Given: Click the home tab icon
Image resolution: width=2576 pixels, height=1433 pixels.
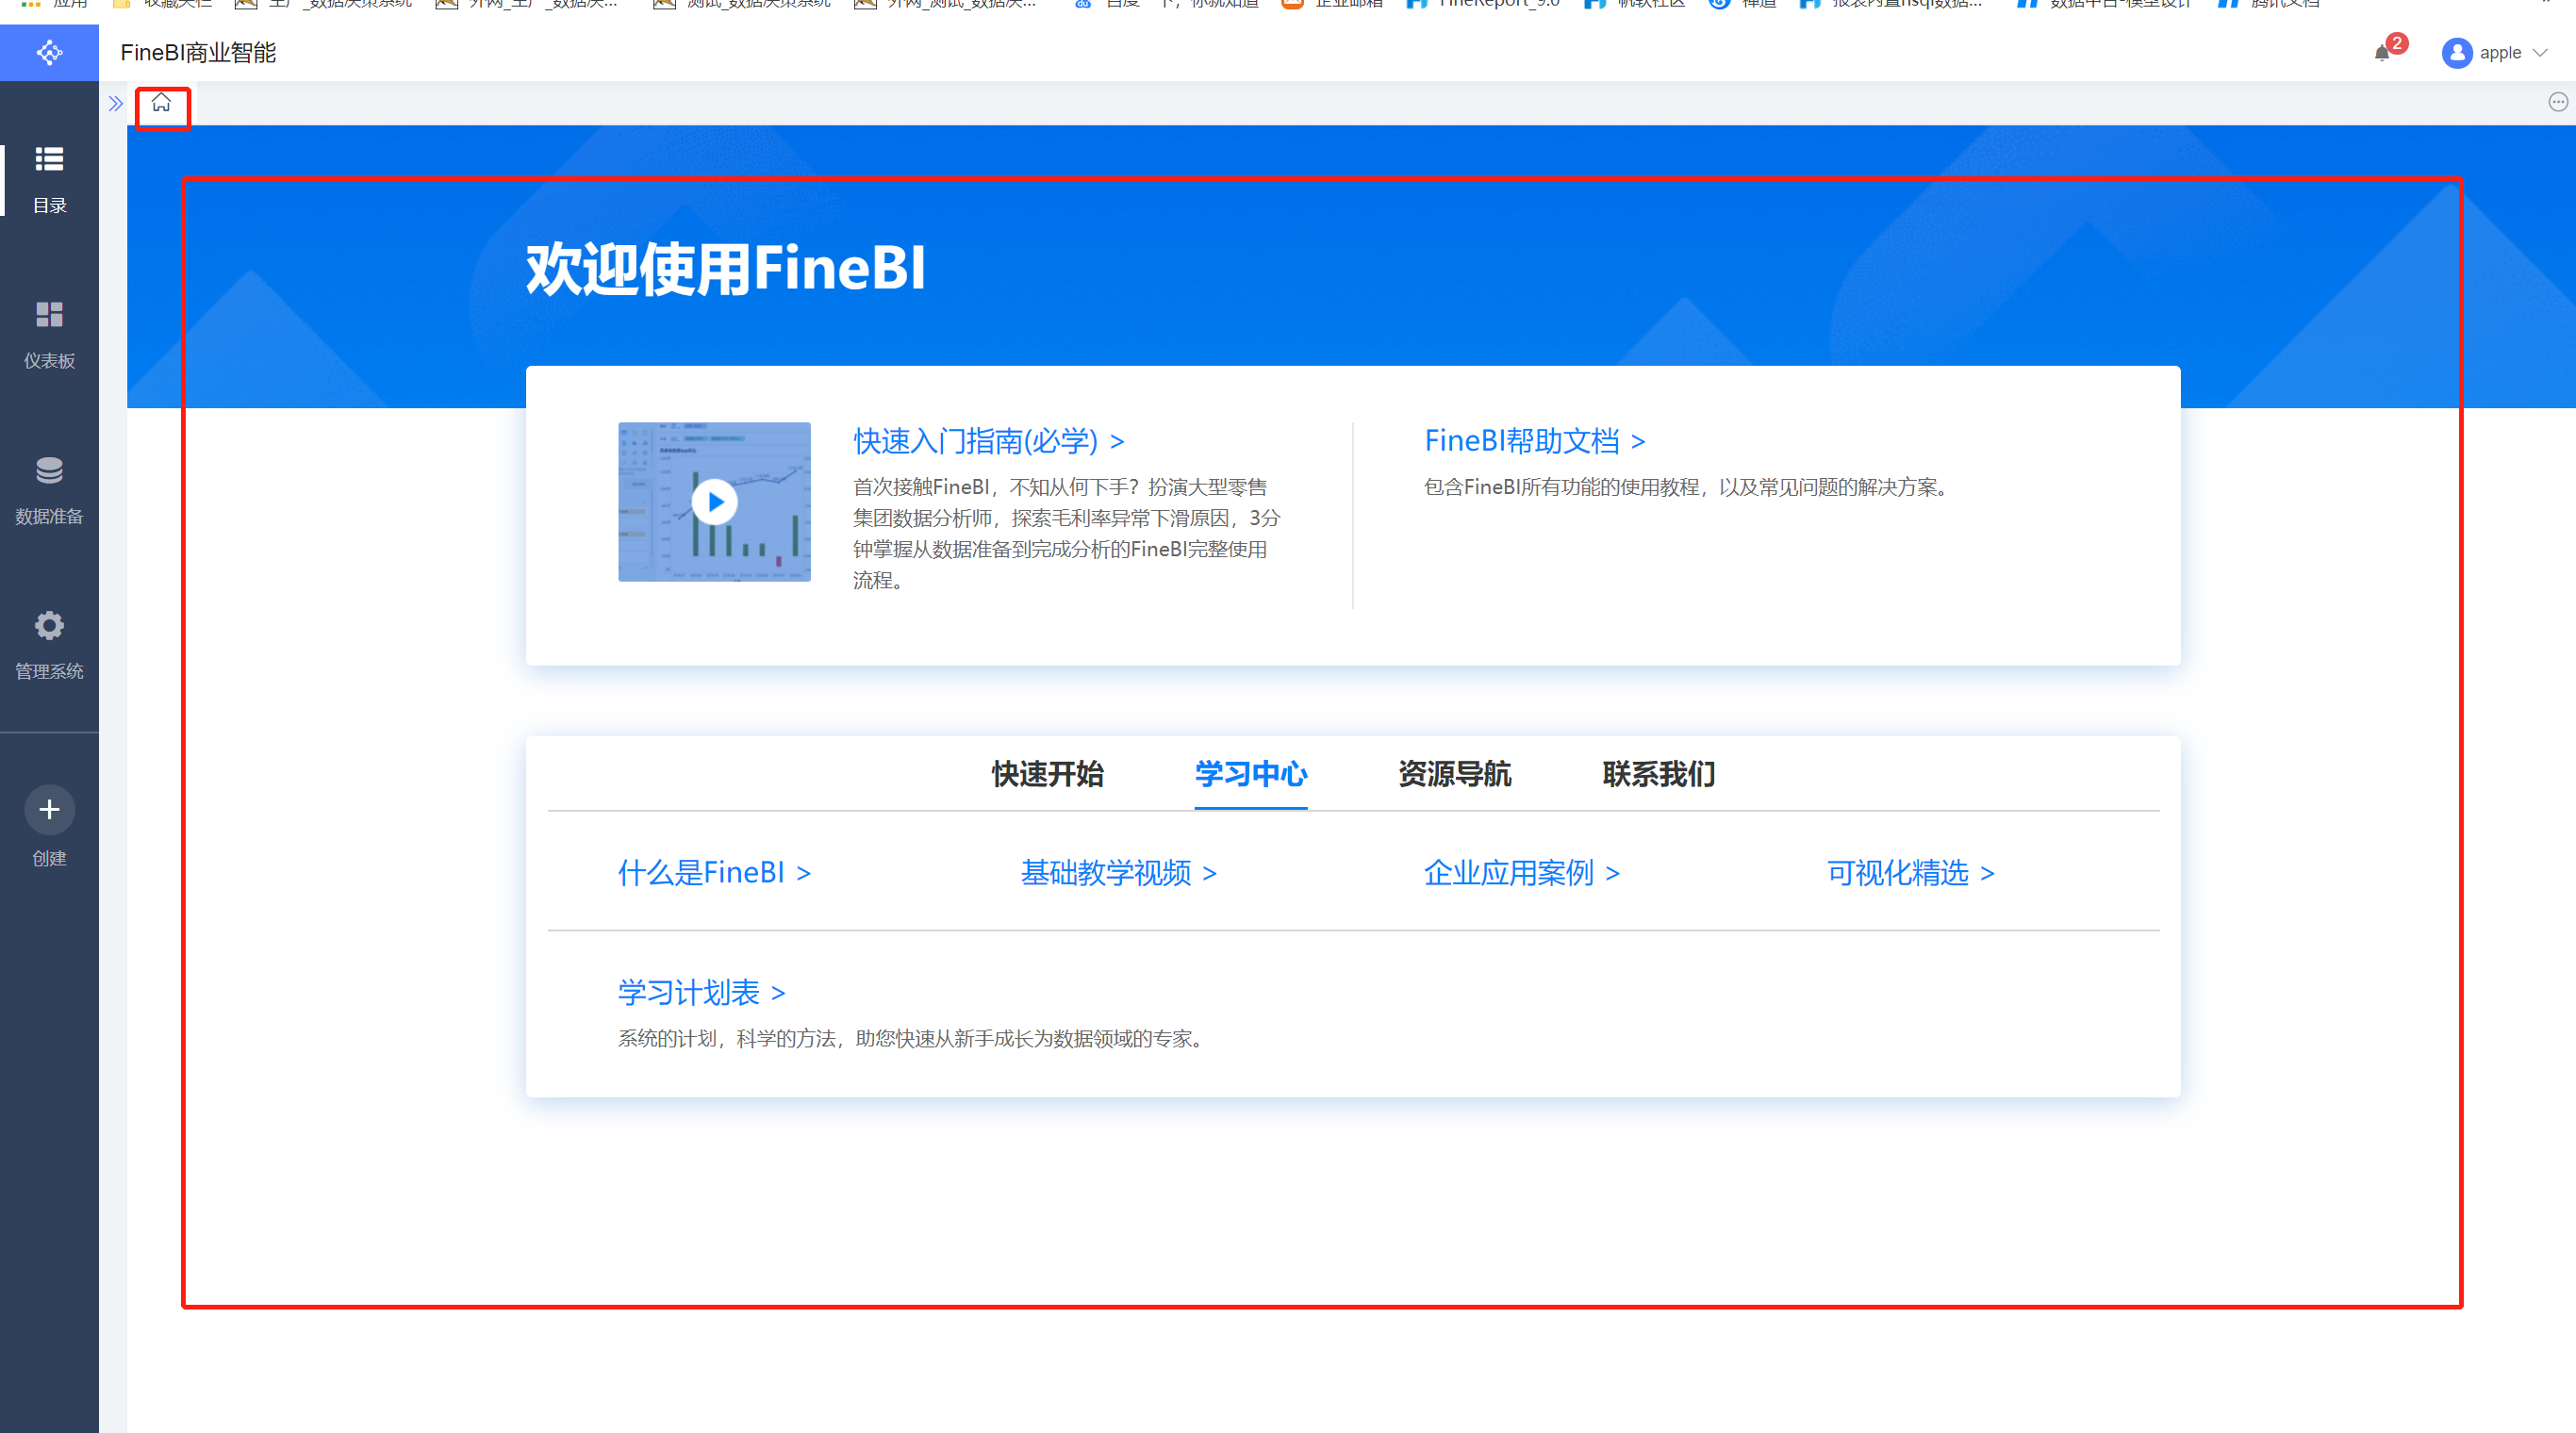Looking at the screenshot, I should (x=161, y=103).
